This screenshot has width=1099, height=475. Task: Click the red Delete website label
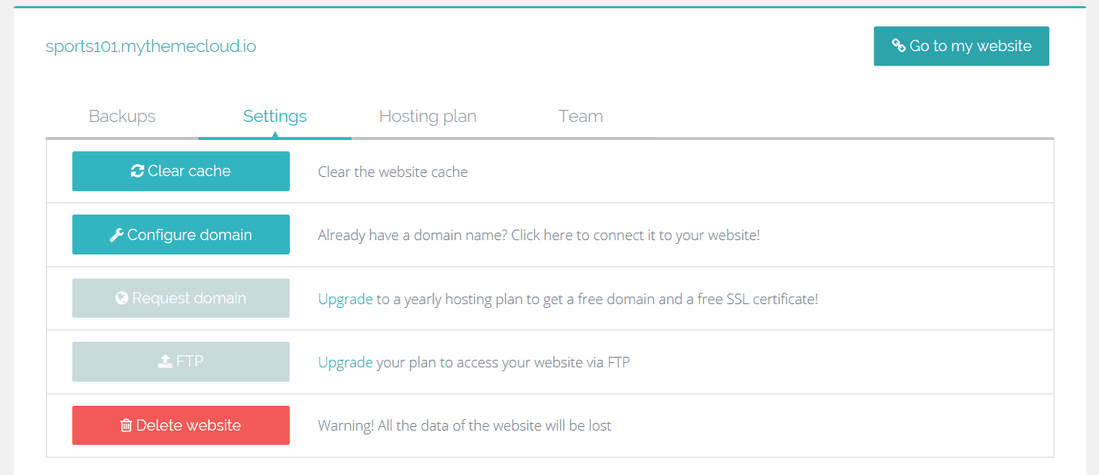(188, 425)
